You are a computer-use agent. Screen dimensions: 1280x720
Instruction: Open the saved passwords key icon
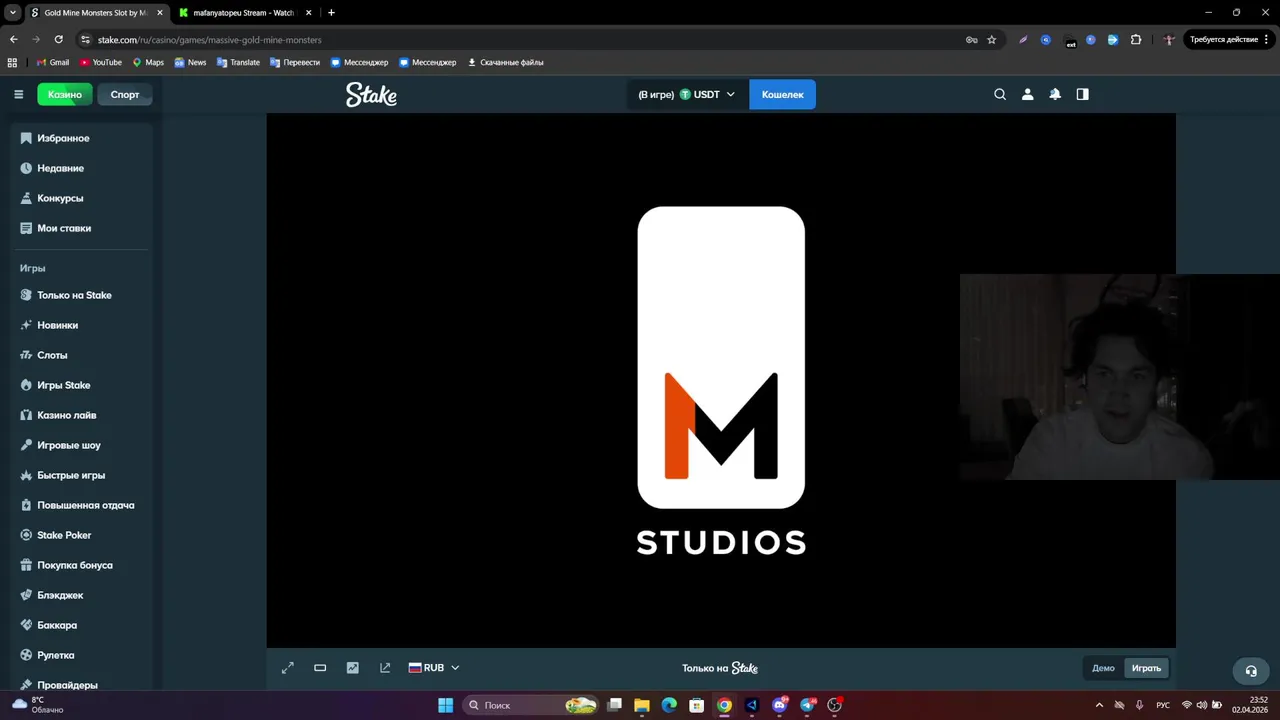[x=971, y=40]
